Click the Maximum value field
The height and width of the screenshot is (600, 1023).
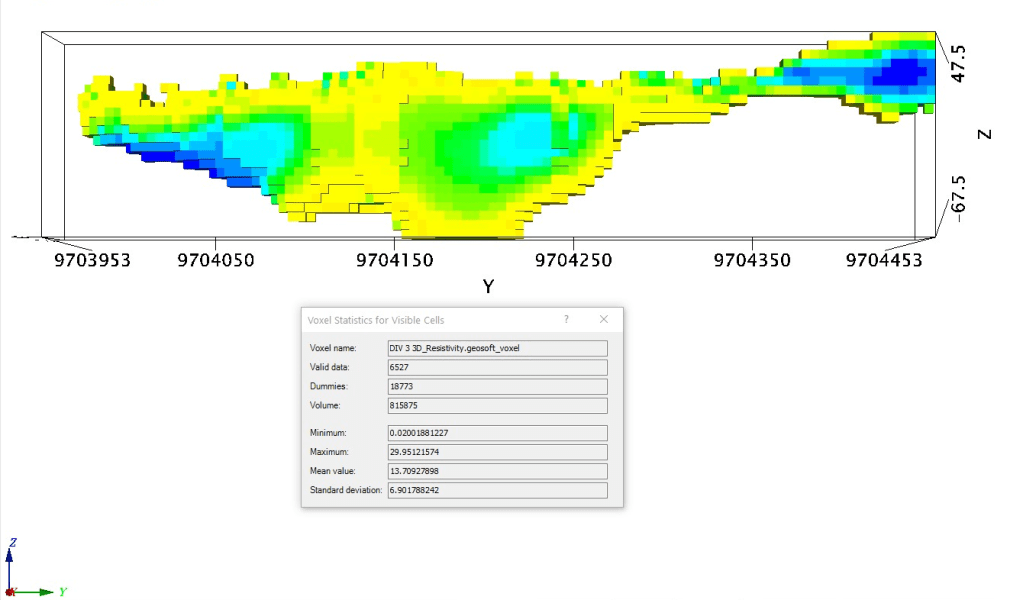tap(497, 452)
